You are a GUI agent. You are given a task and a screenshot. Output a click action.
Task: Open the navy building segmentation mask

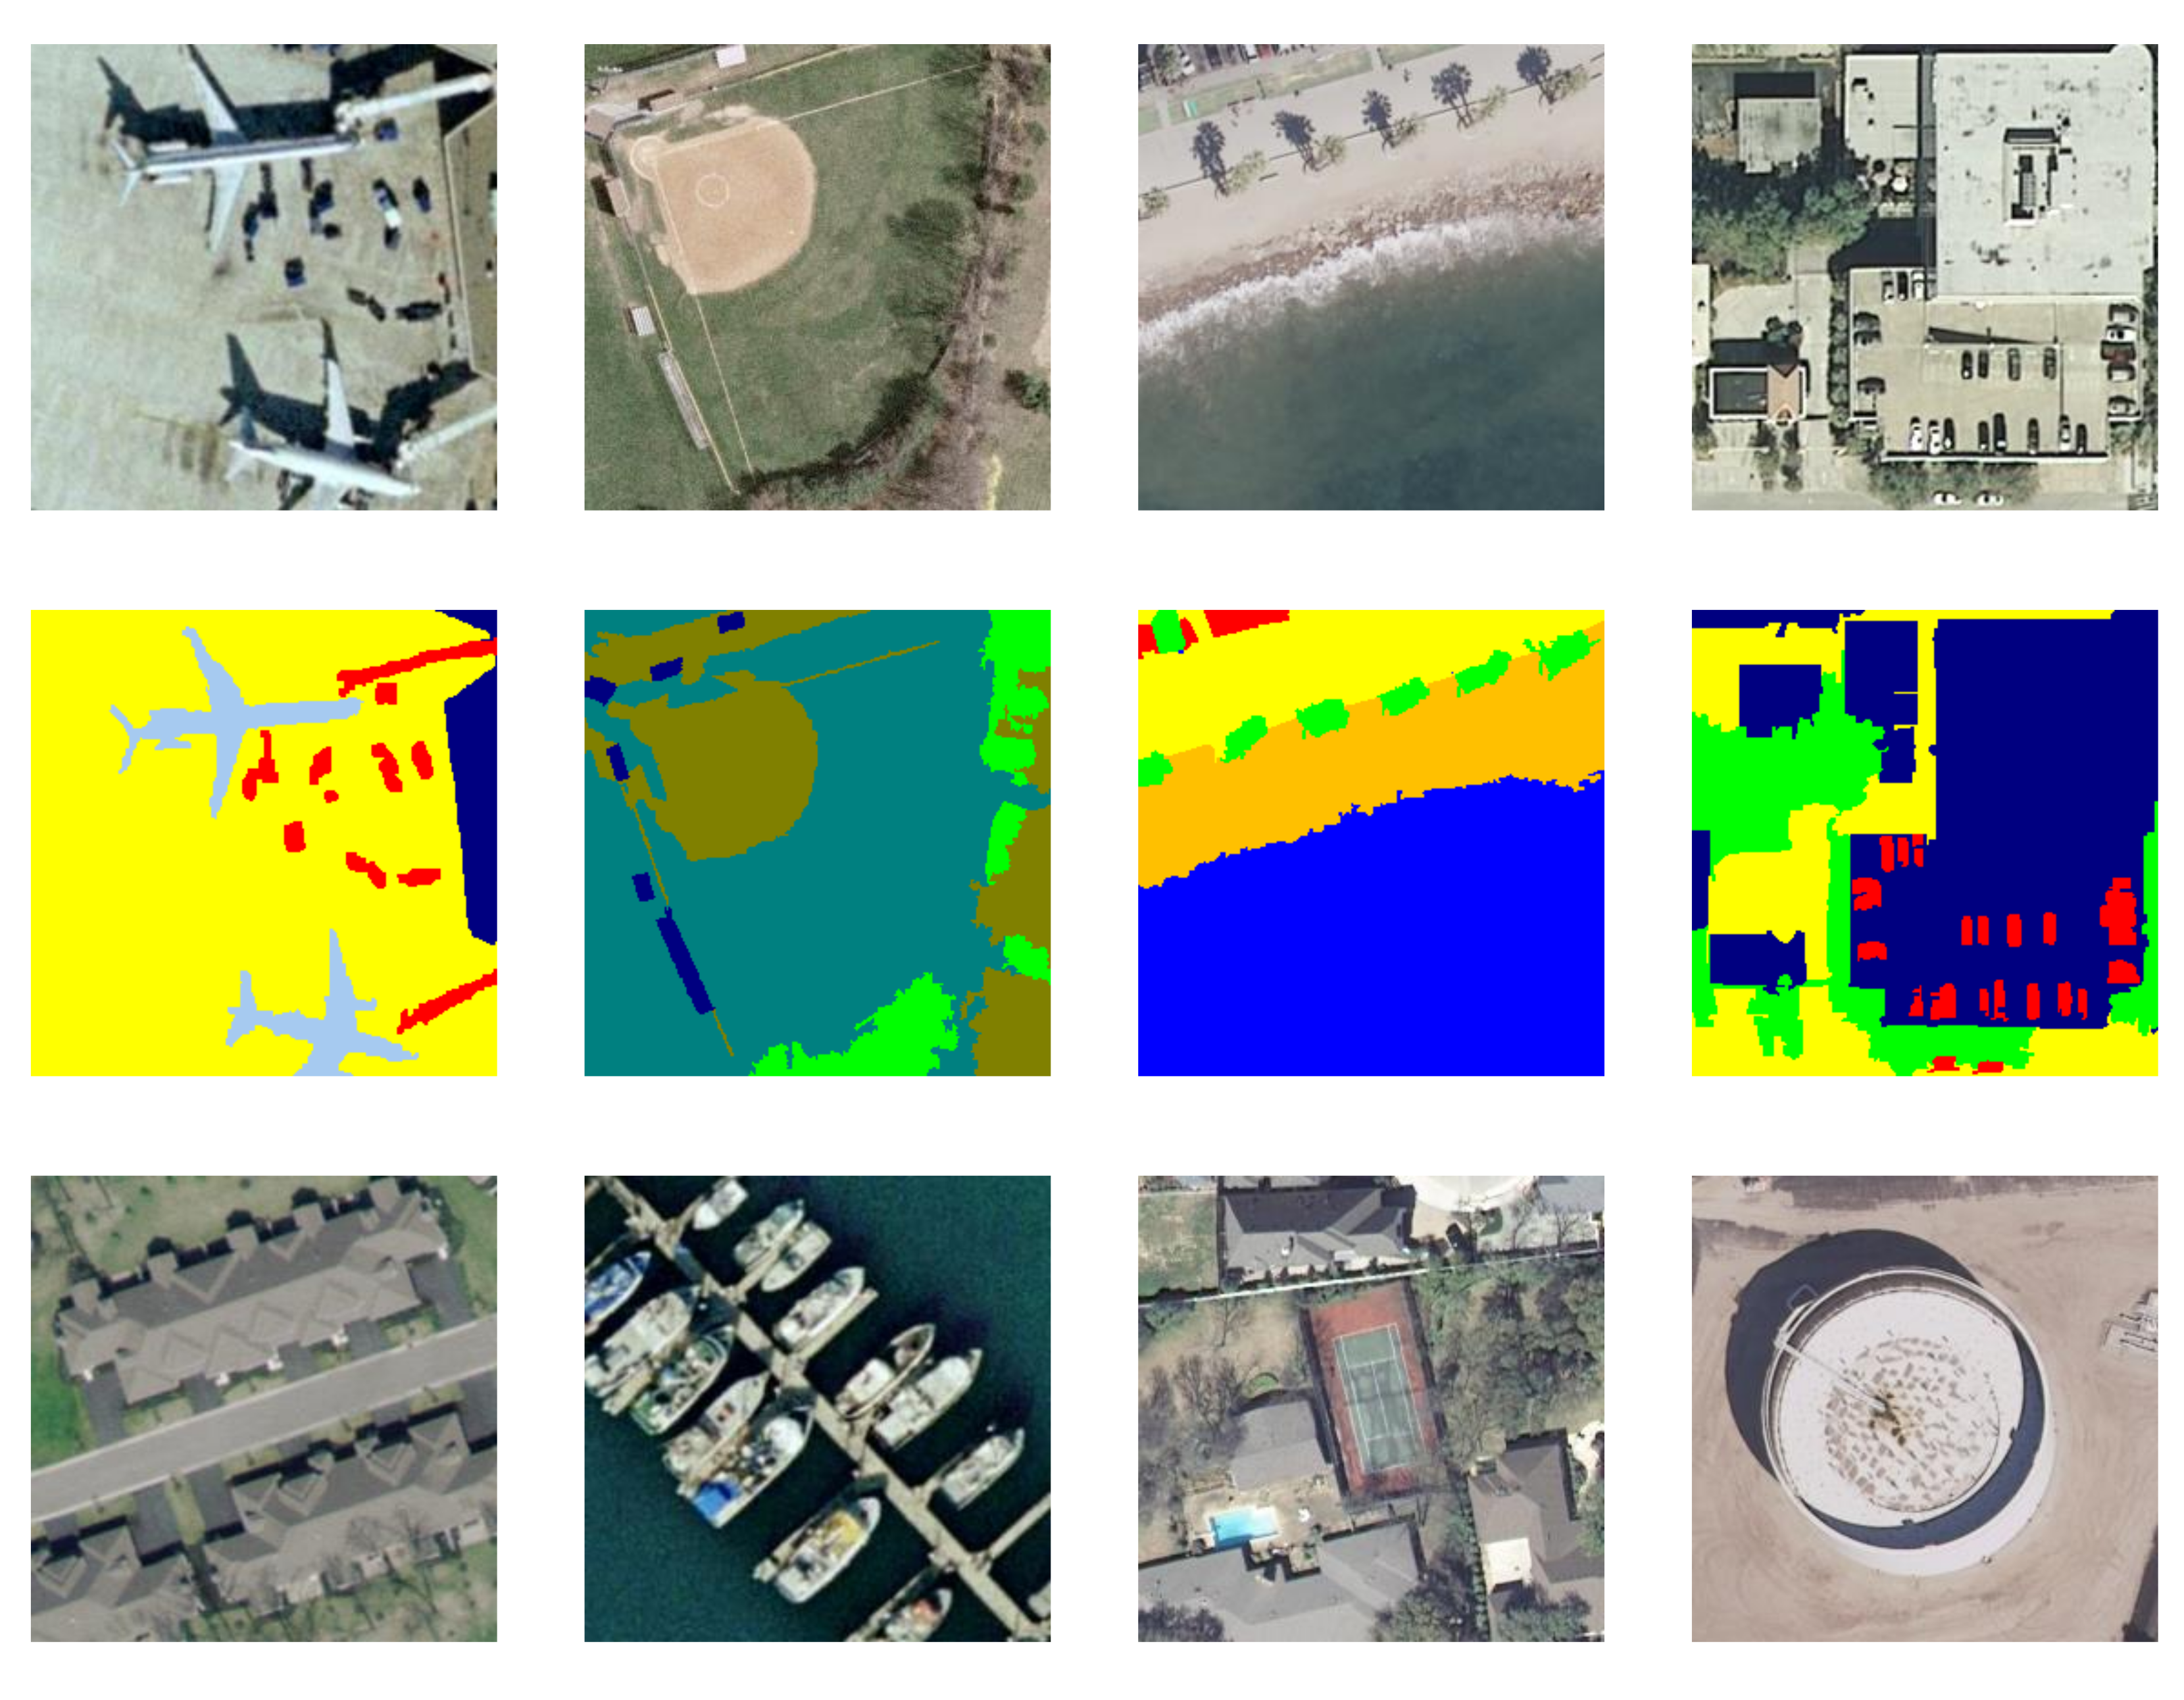[1924, 843]
